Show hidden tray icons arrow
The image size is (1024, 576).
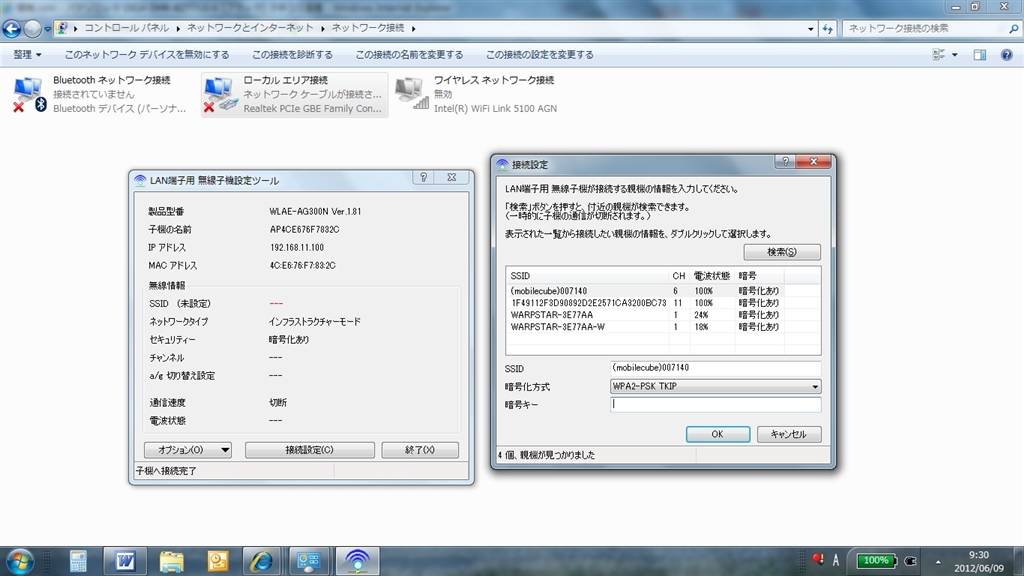(x=938, y=562)
